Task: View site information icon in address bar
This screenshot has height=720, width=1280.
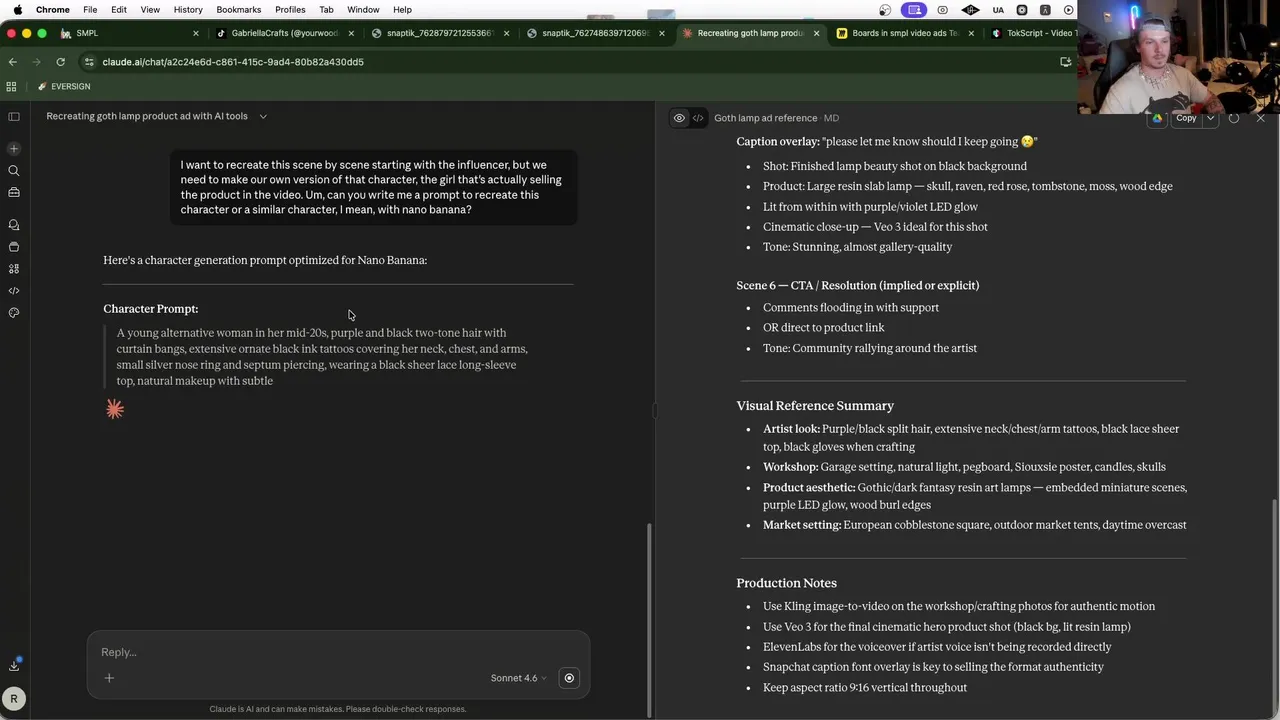Action: pos(89,62)
